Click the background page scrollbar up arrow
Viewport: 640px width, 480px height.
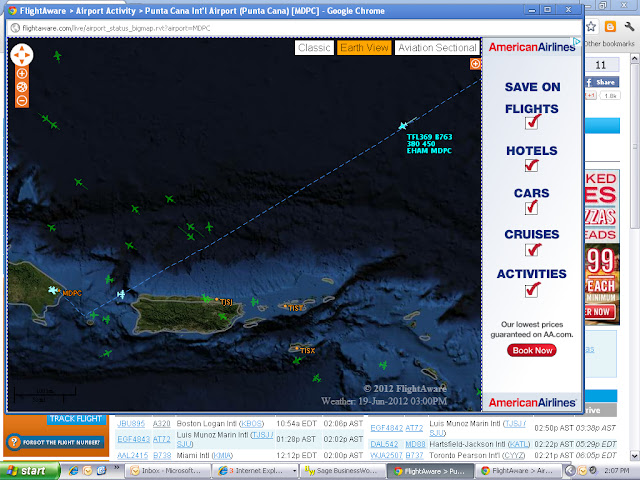pyautogui.click(x=635, y=59)
